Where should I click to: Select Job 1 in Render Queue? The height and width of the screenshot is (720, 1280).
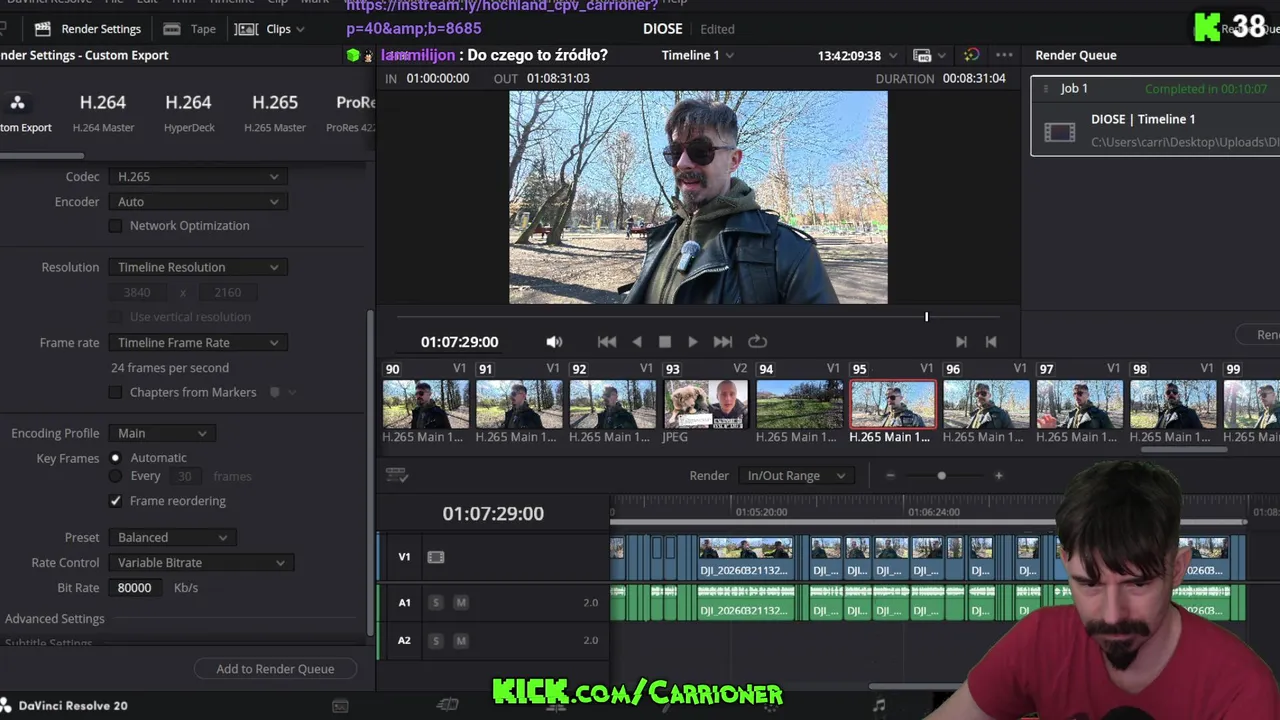click(1155, 117)
